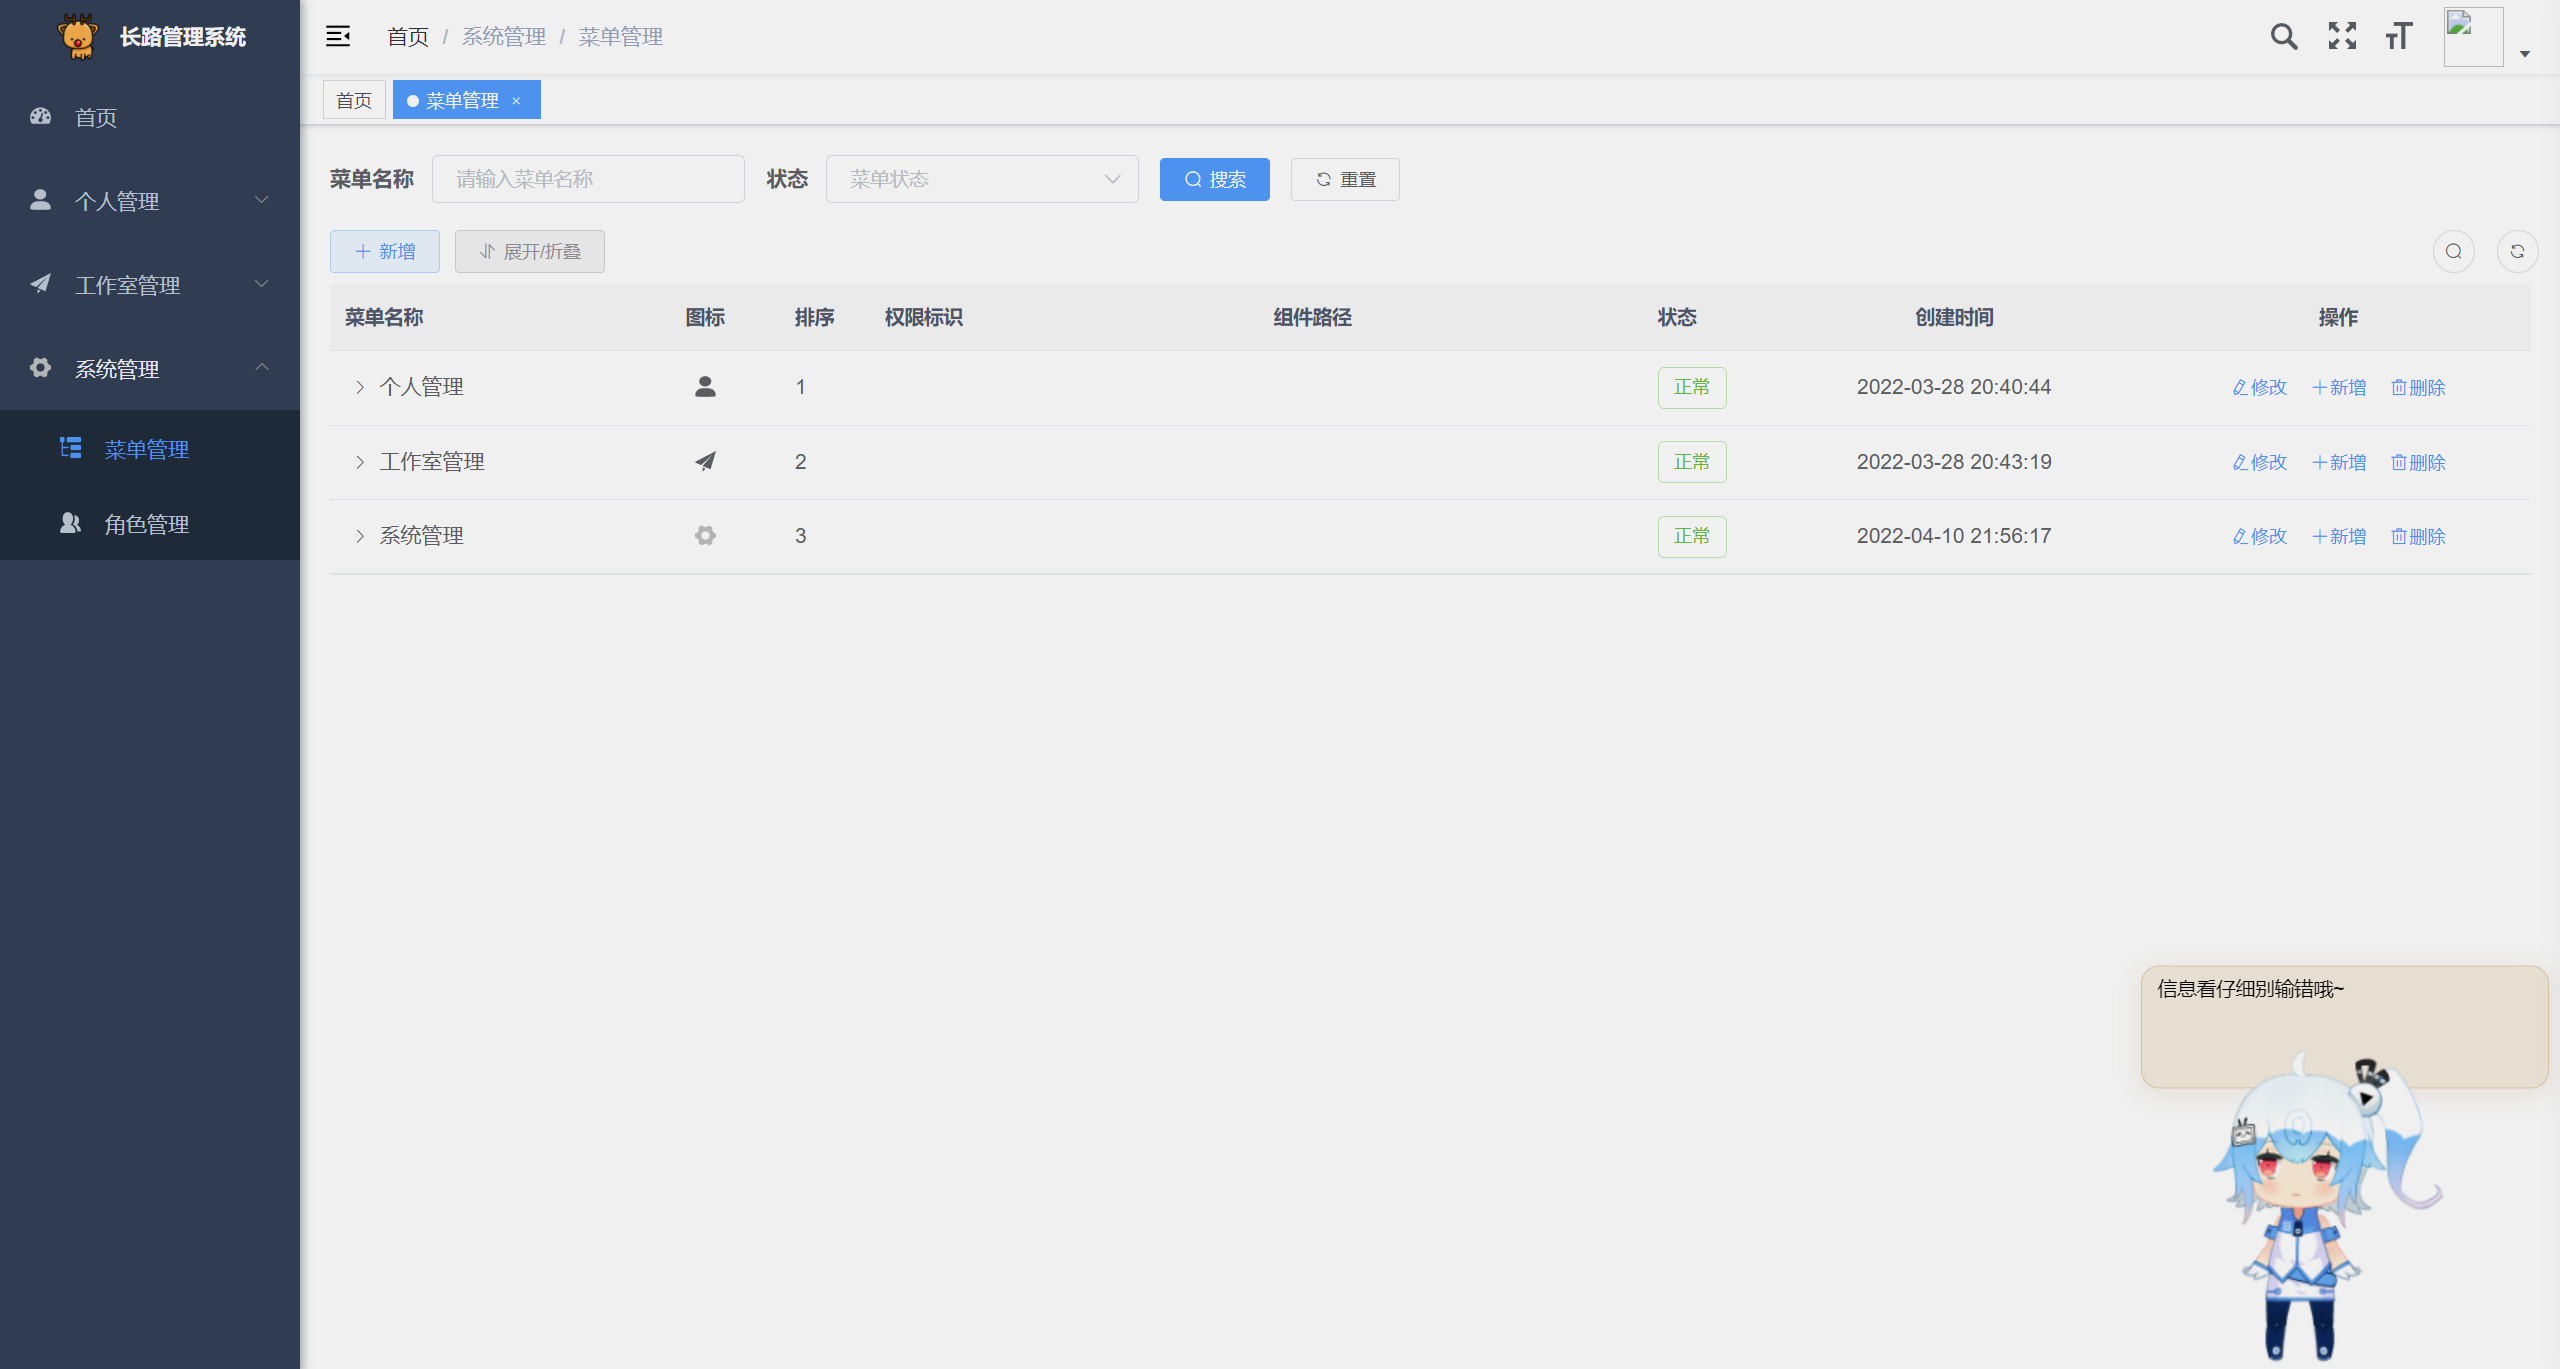Edit the 个人管理 row
The image size is (2560, 1369).
tap(2259, 387)
